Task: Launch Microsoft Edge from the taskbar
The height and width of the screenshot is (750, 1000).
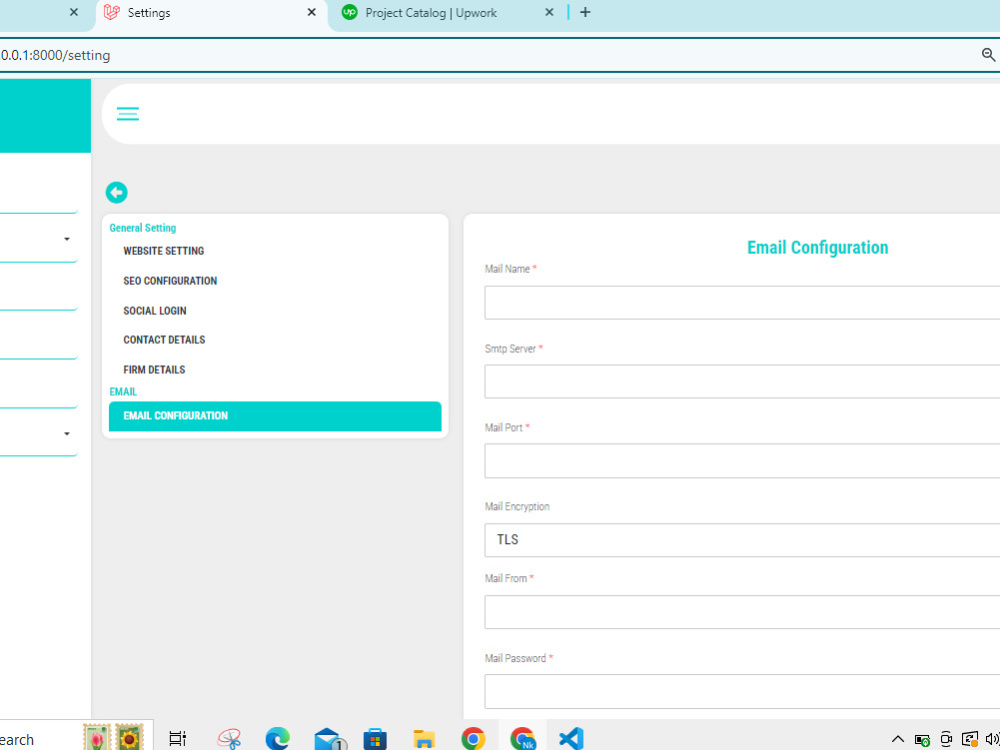Action: [277, 739]
